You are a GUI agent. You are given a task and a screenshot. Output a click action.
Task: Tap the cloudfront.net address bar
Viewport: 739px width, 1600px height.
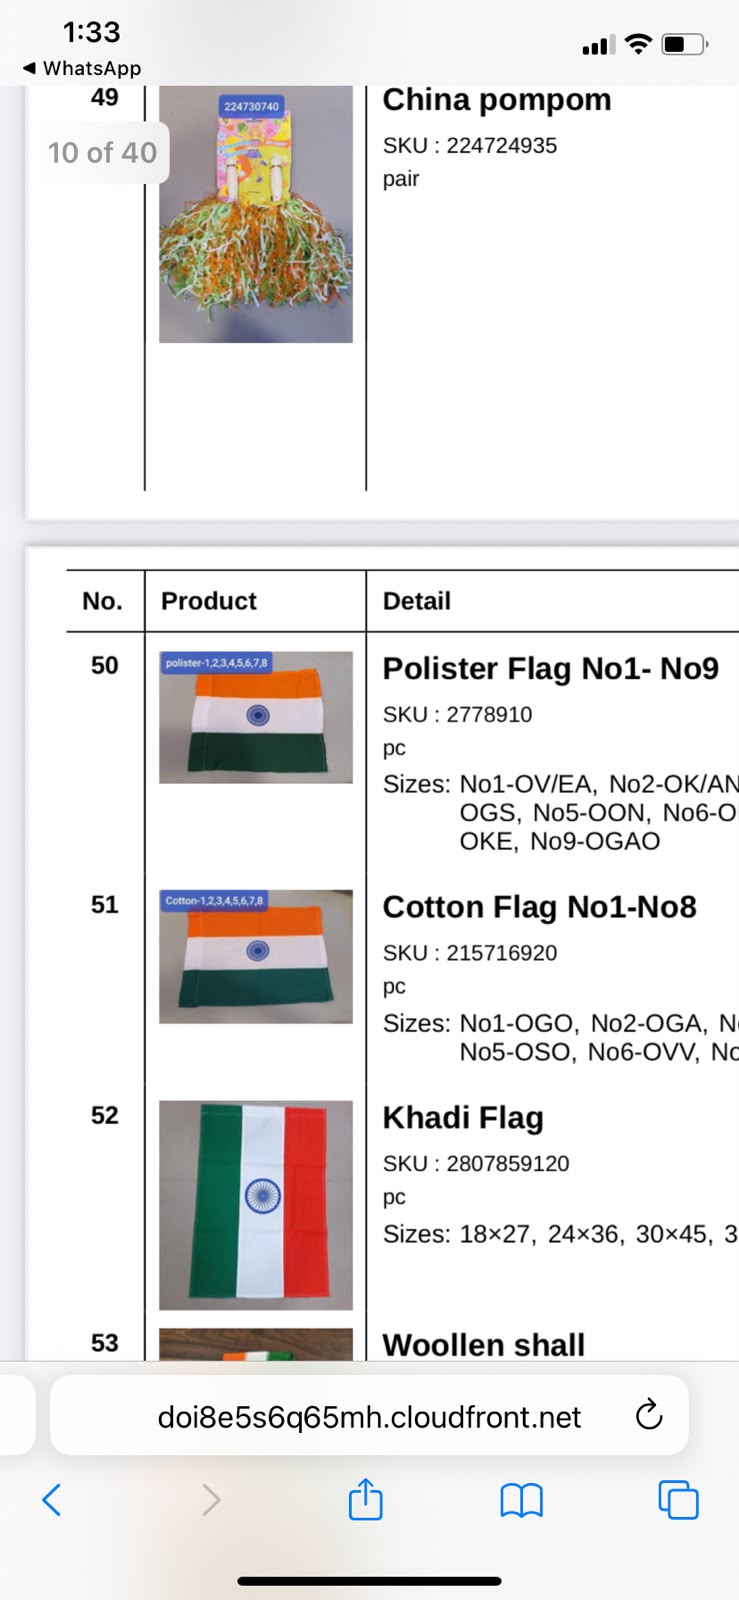369,1415
